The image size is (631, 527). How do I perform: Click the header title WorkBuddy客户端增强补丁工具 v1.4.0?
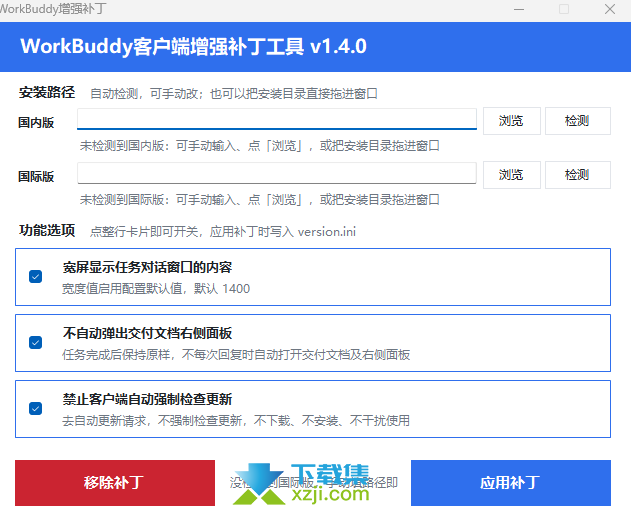(194, 47)
